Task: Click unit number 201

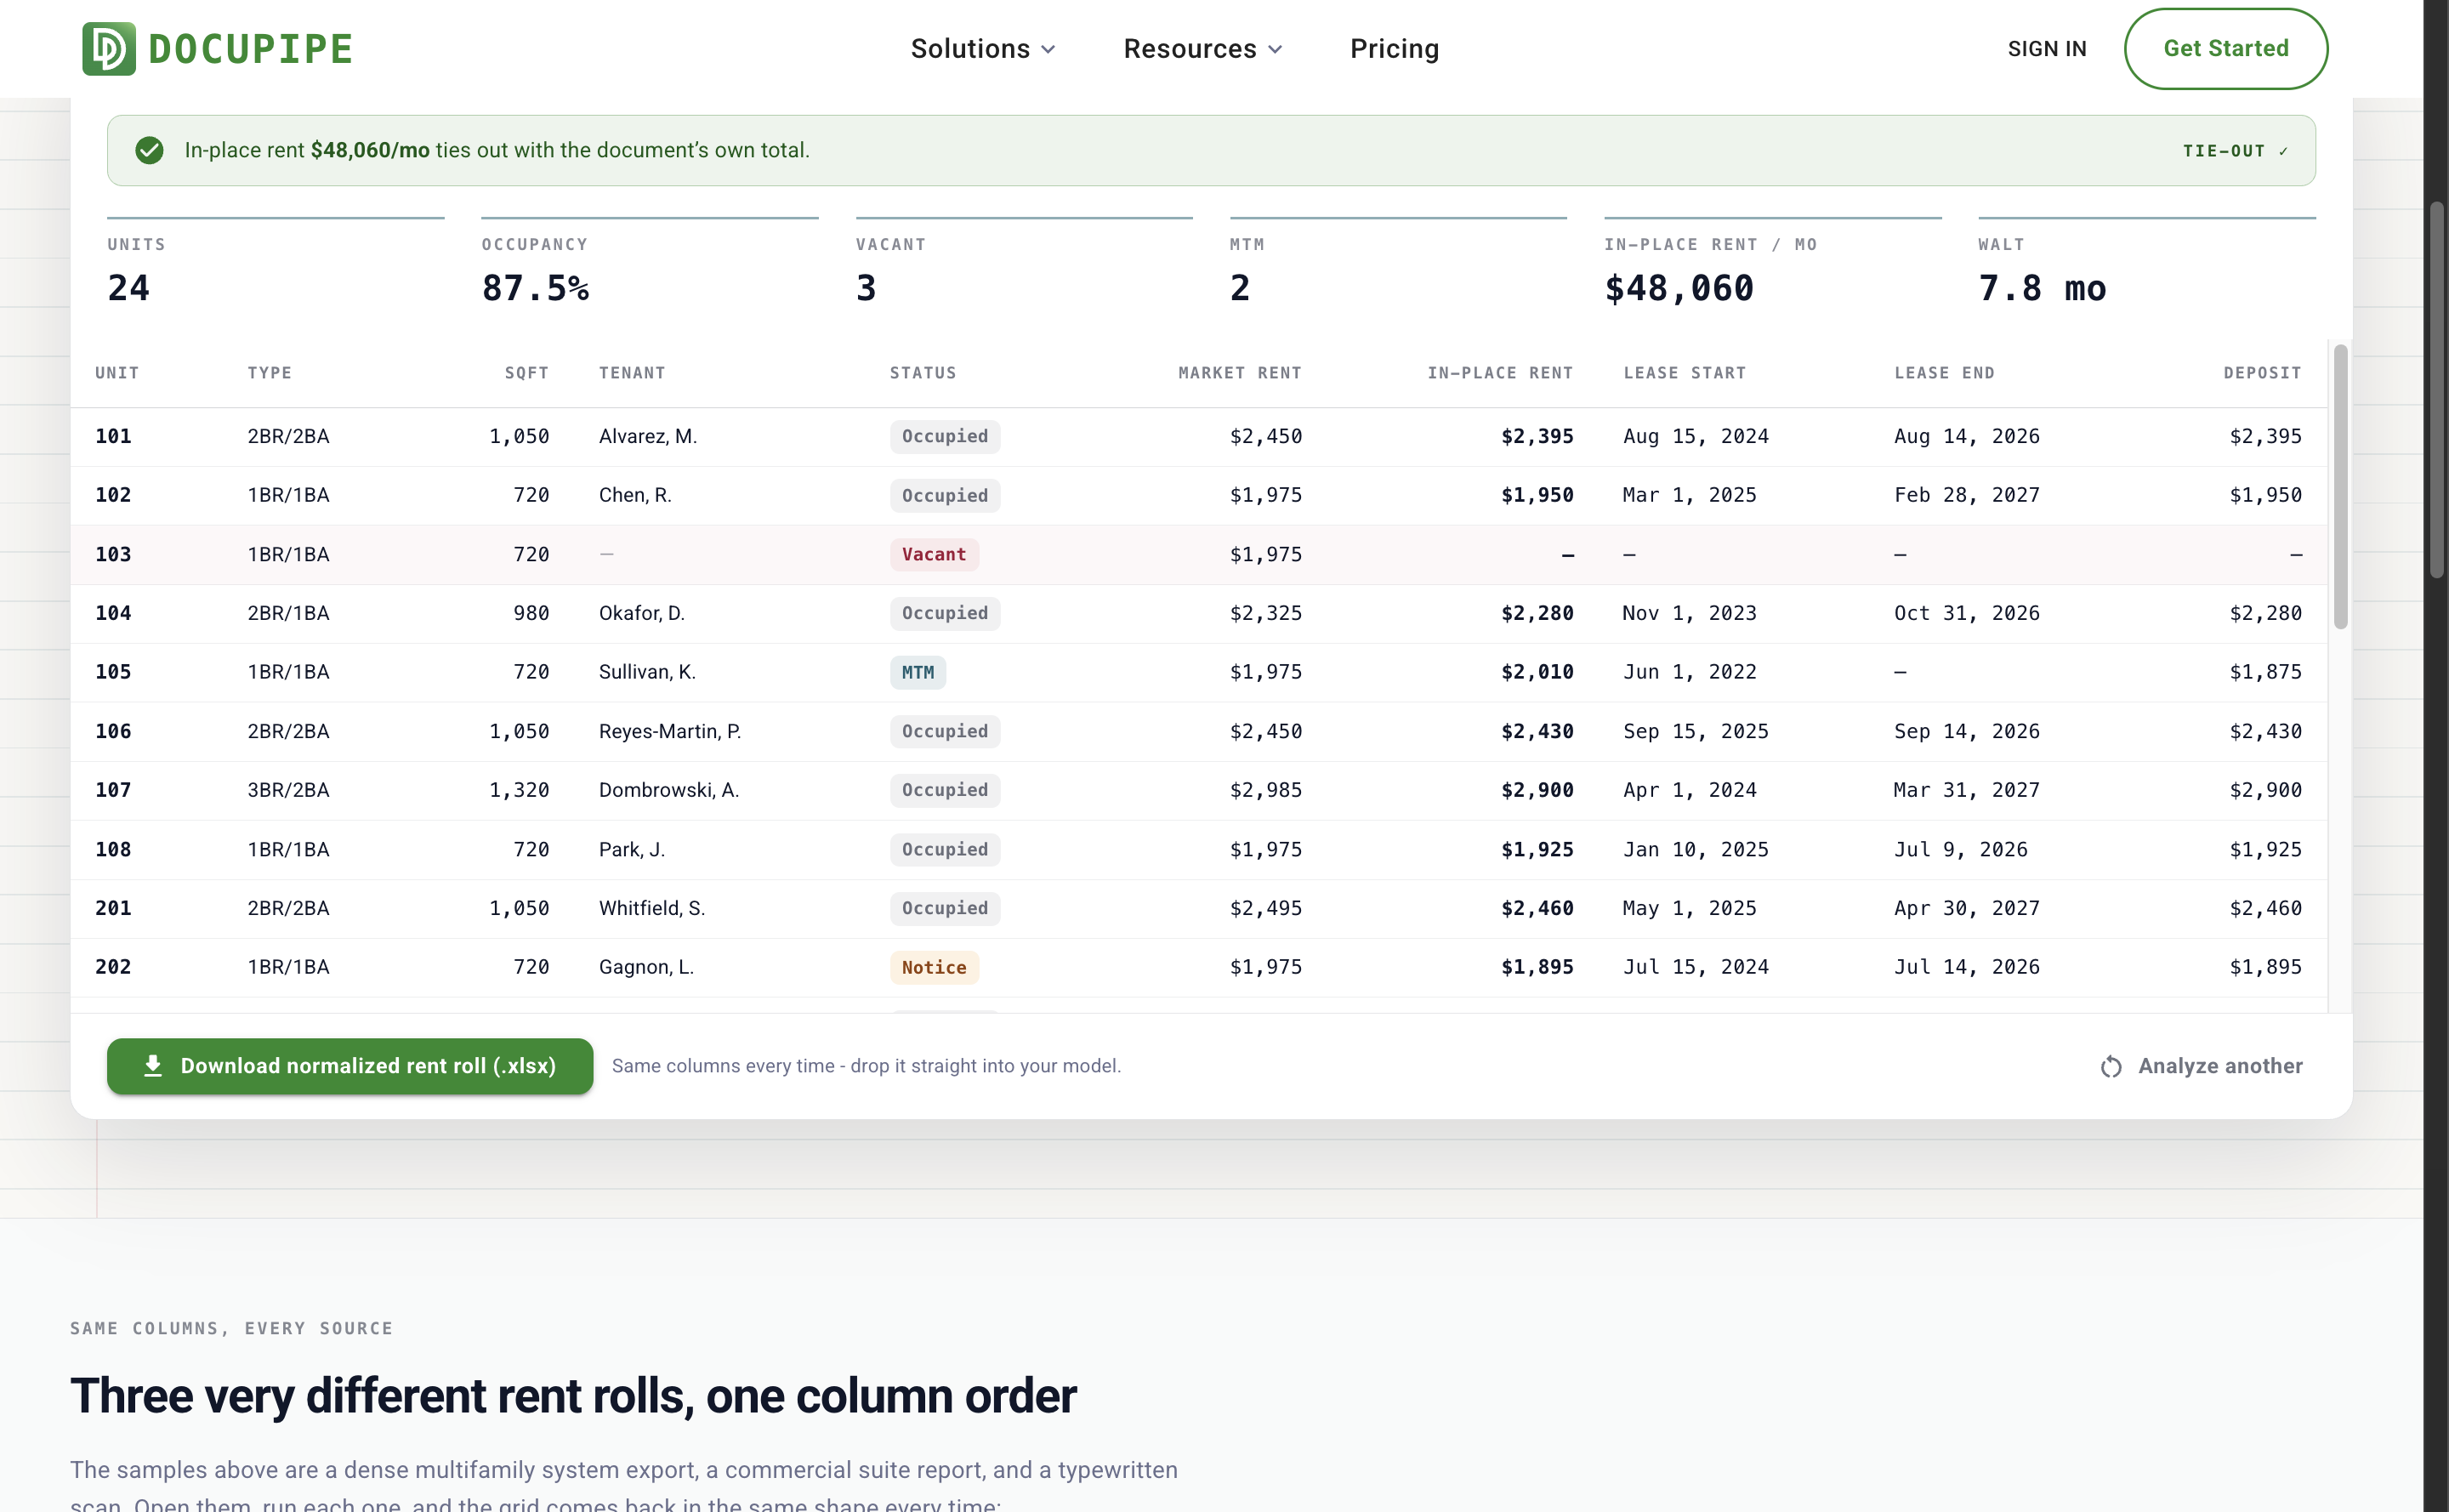Action: 113,908
